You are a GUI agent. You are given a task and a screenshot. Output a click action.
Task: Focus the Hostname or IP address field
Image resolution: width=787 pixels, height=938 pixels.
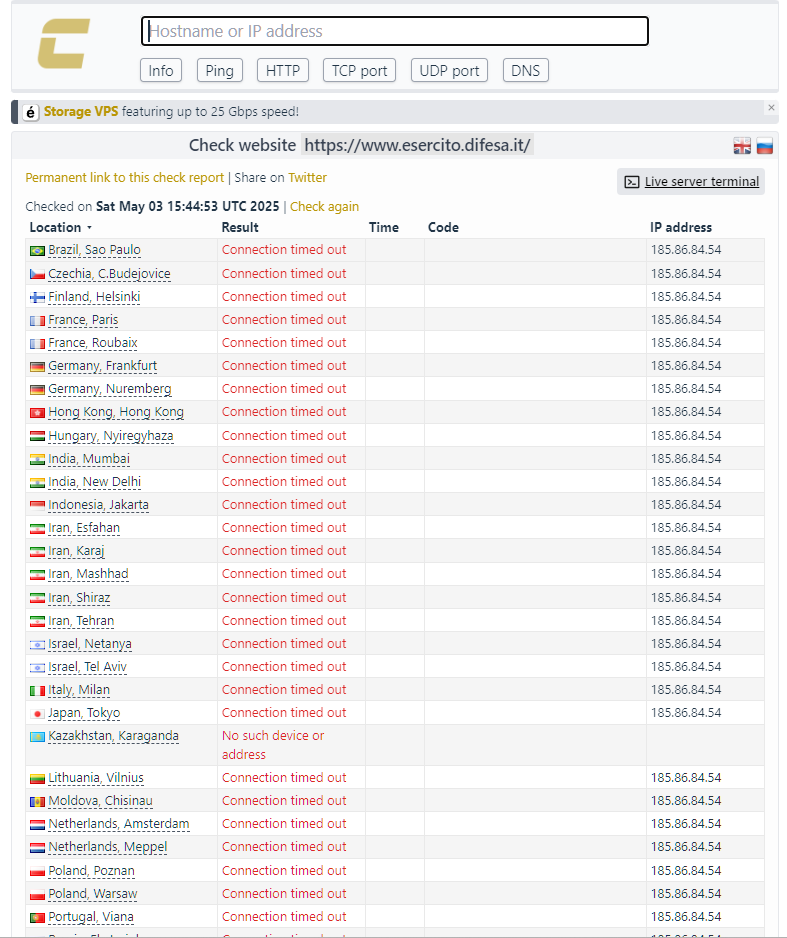[394, 31]
